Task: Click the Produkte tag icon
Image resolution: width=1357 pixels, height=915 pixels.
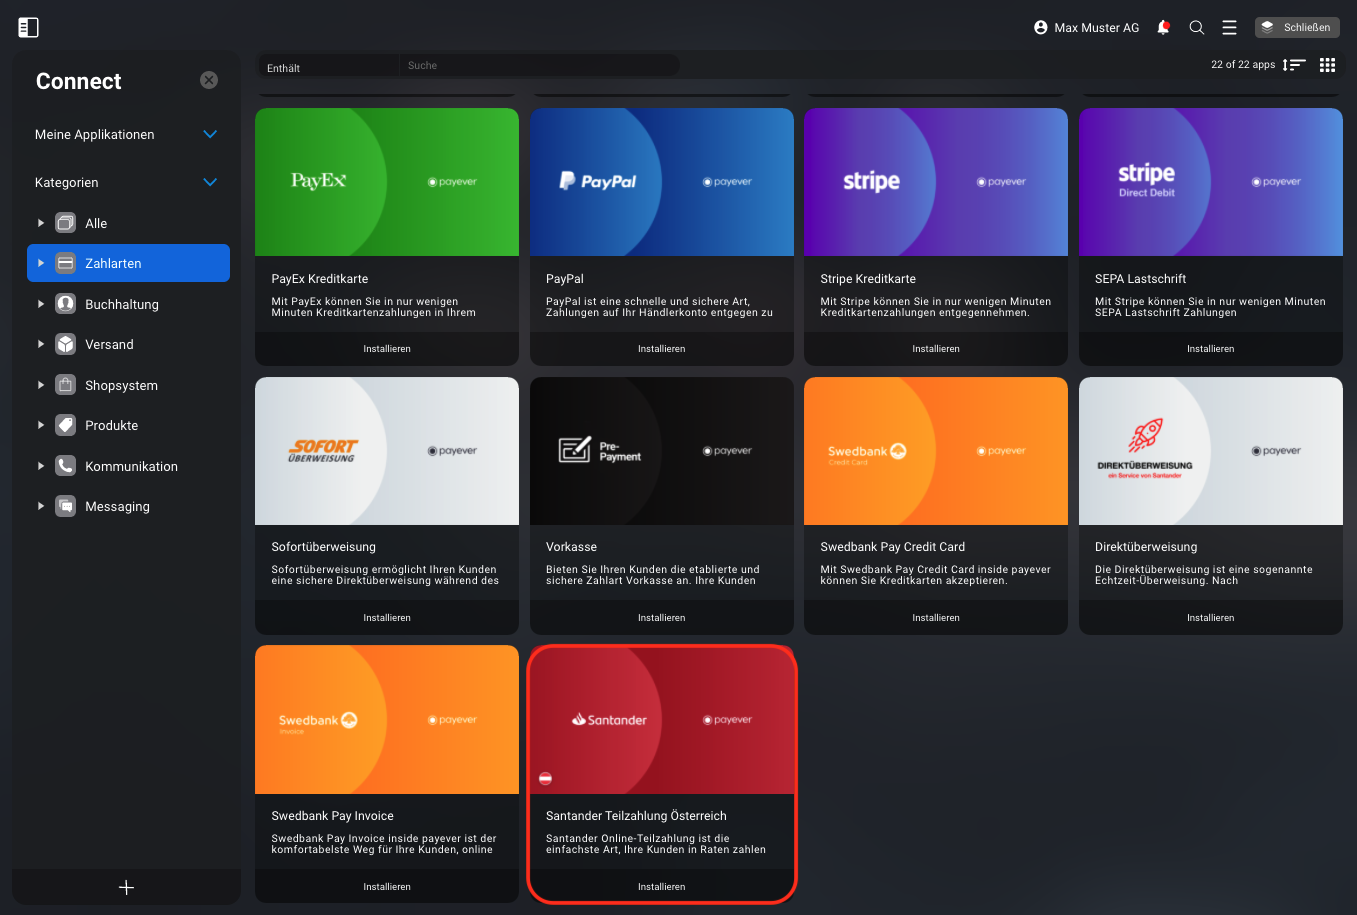Action: pos(66,425)
